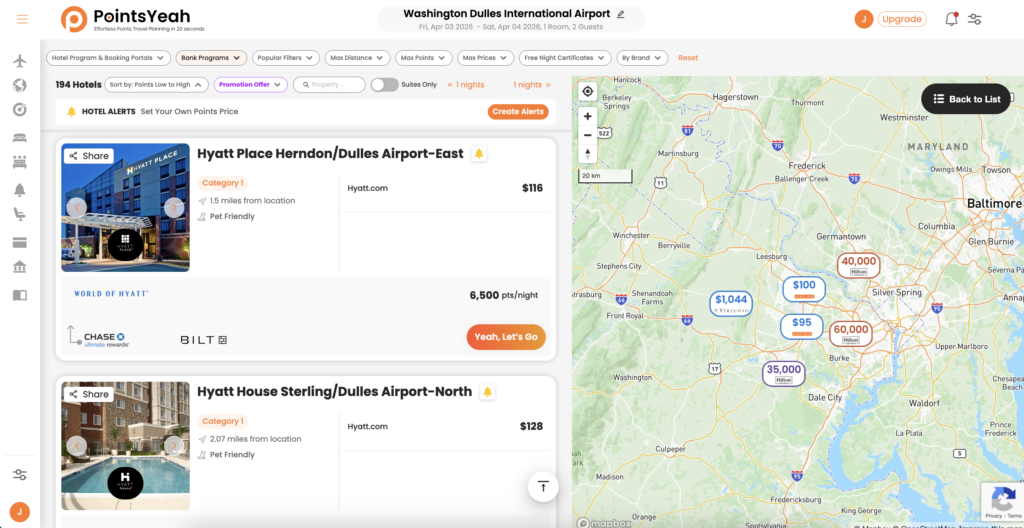
Task: Open the bank building sidebar icon
Action: click(x=20, y=267)
